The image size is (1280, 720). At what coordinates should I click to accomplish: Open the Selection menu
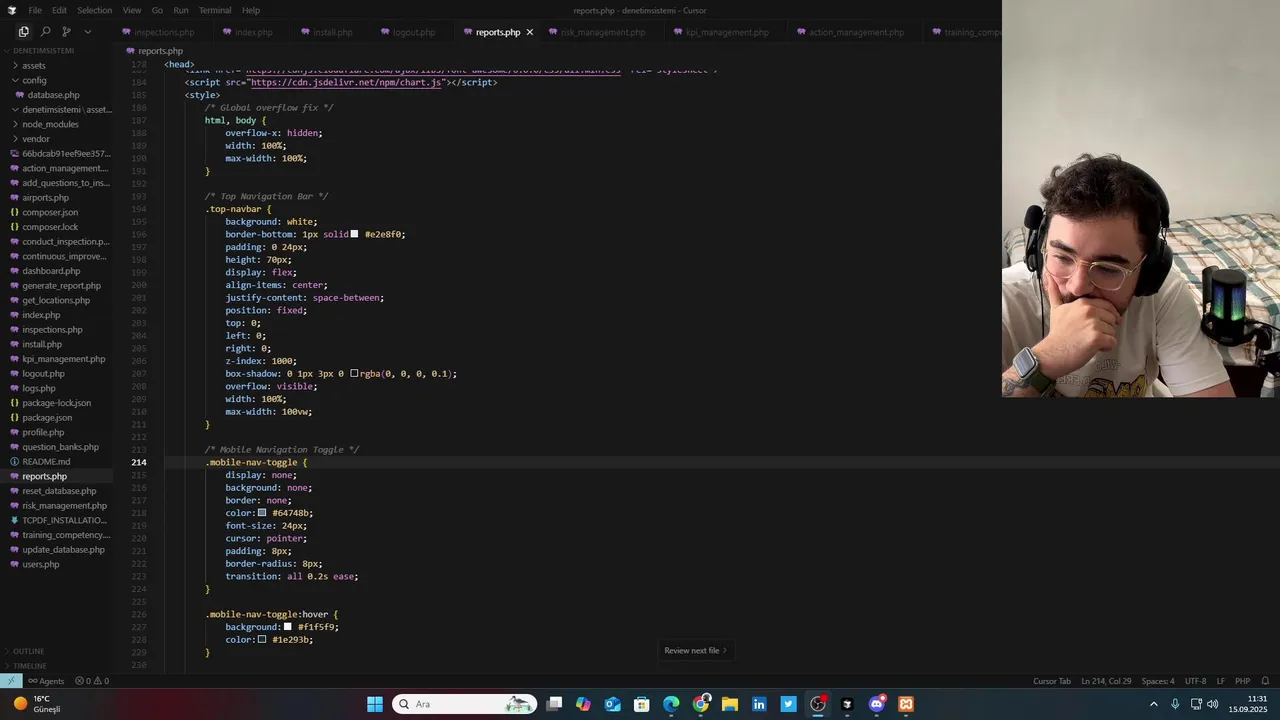(94, 10)
